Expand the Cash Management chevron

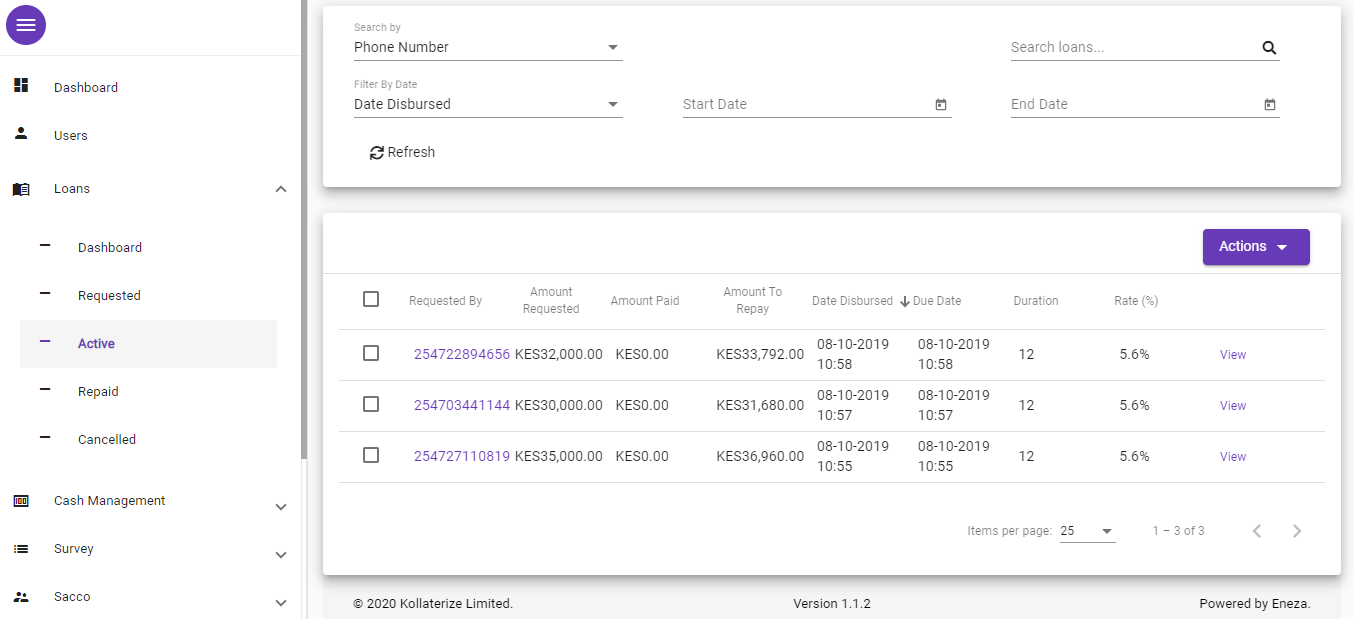(281, 507)
